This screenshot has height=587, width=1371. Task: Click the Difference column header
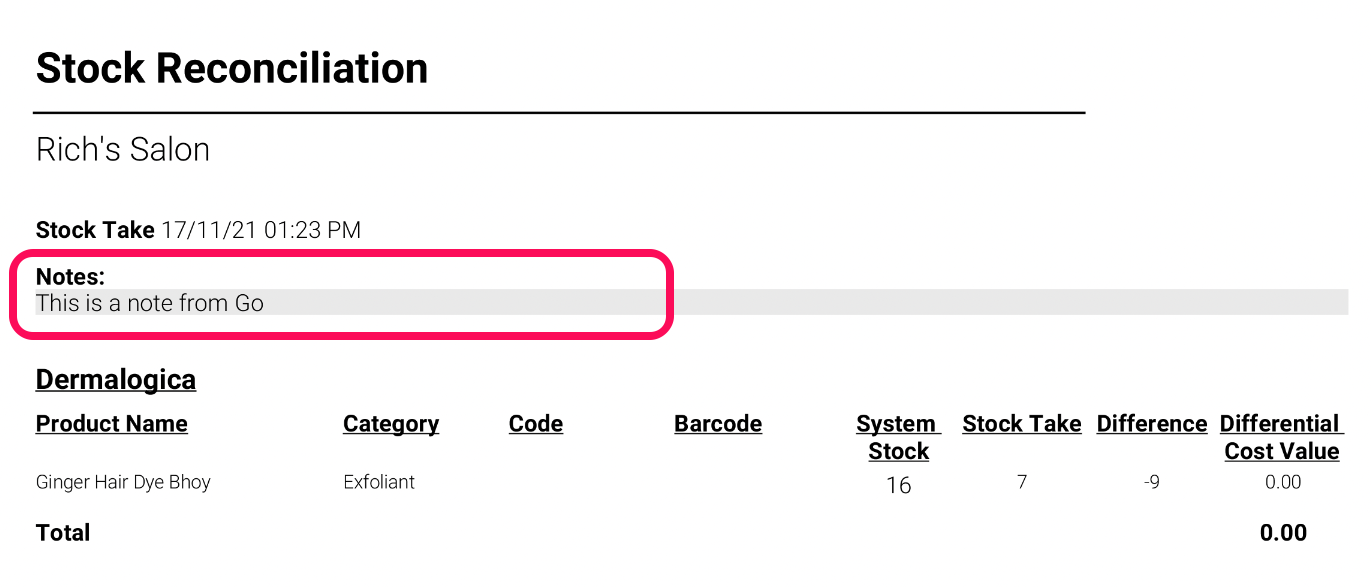1152,424
